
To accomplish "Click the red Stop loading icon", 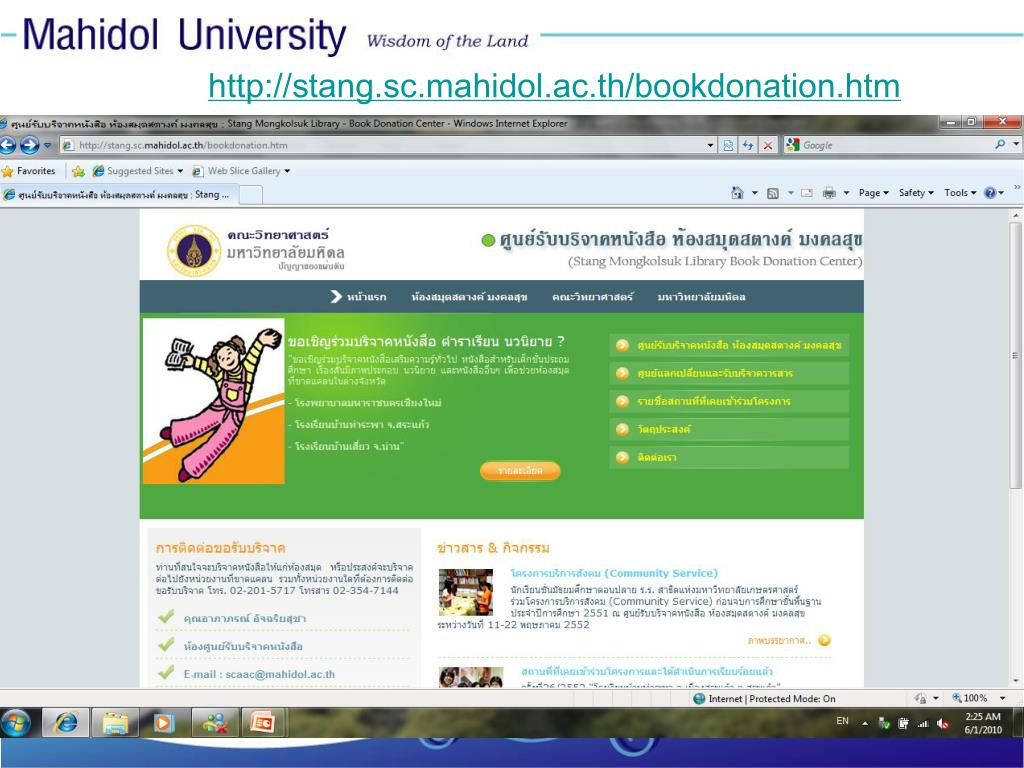I will pos(768,145).
